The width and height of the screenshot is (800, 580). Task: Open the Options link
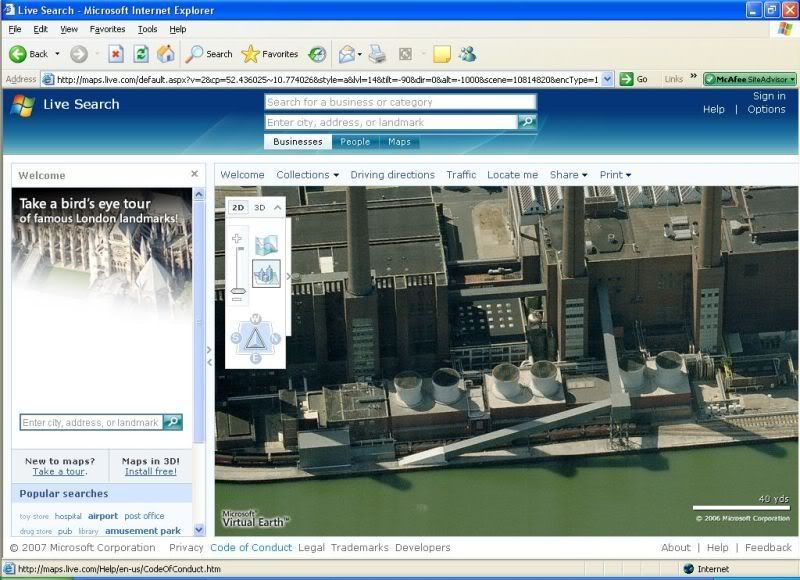[x=766, y=109]
